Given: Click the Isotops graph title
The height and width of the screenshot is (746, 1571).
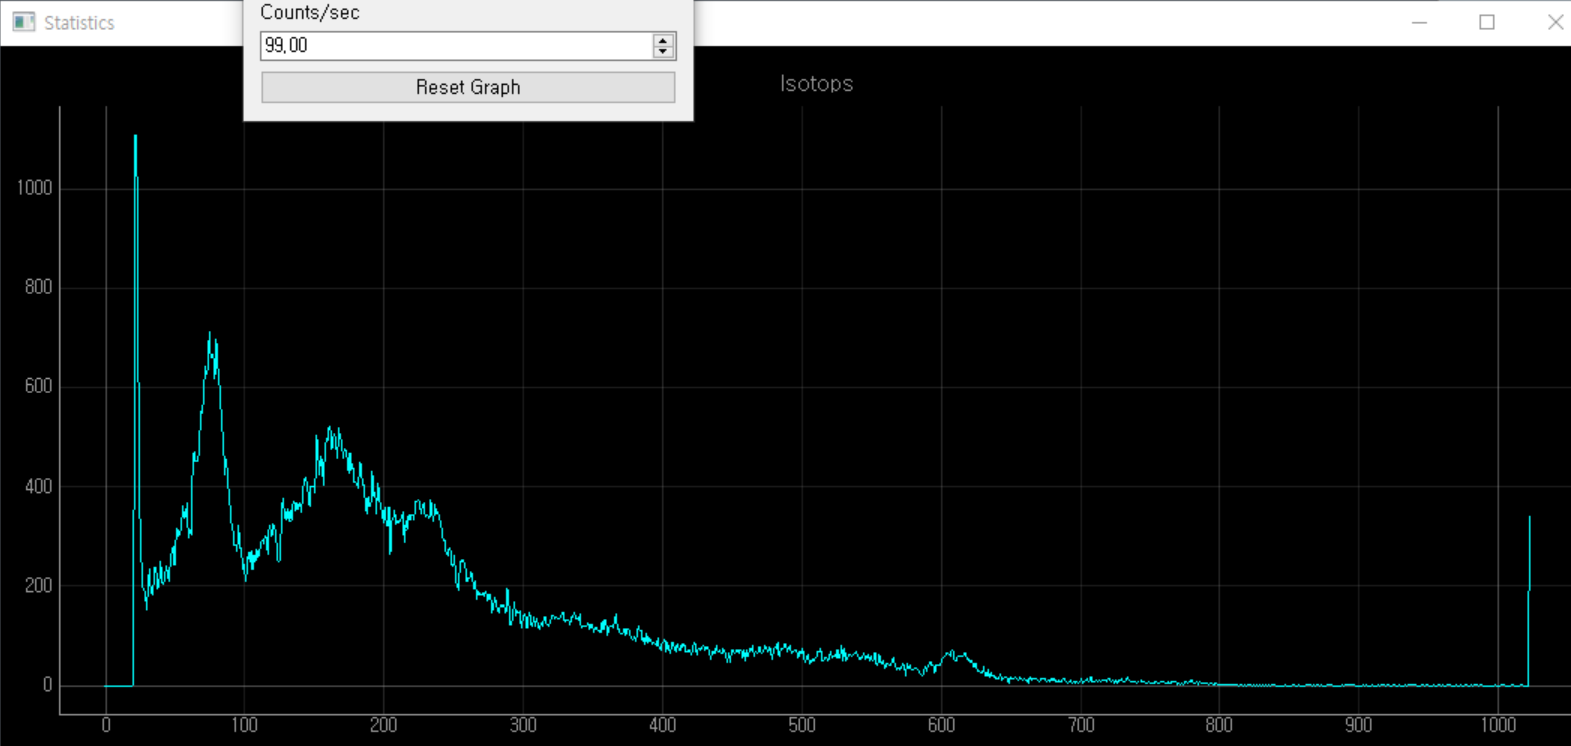Looking at the screenshot, I should point(816,84).
